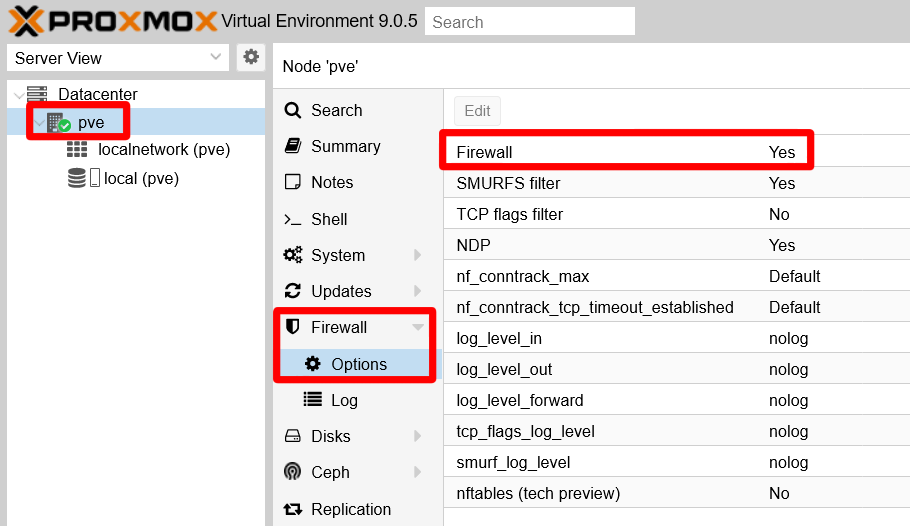910x526 pixels.
Task: Click the Log list icon
Action: (x=312, y=399)
